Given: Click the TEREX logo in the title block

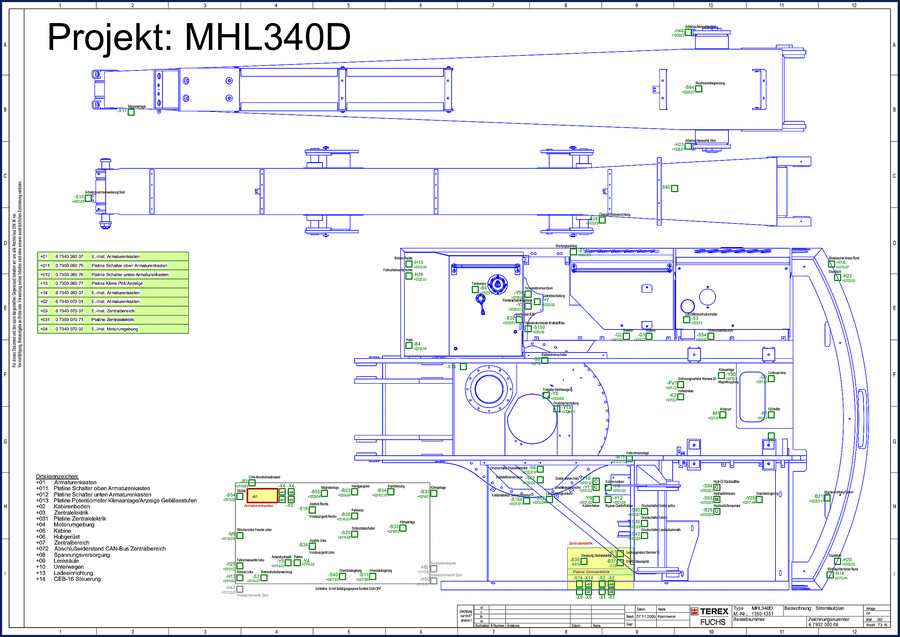Looking at the screenshot, I should pos(709,611).
